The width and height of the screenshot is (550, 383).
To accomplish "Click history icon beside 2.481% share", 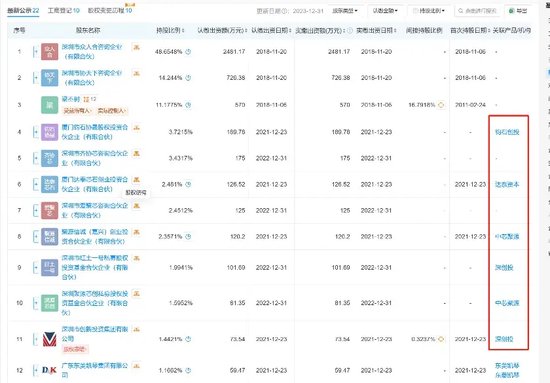I will pyautogui.click(x=188, y=184).
